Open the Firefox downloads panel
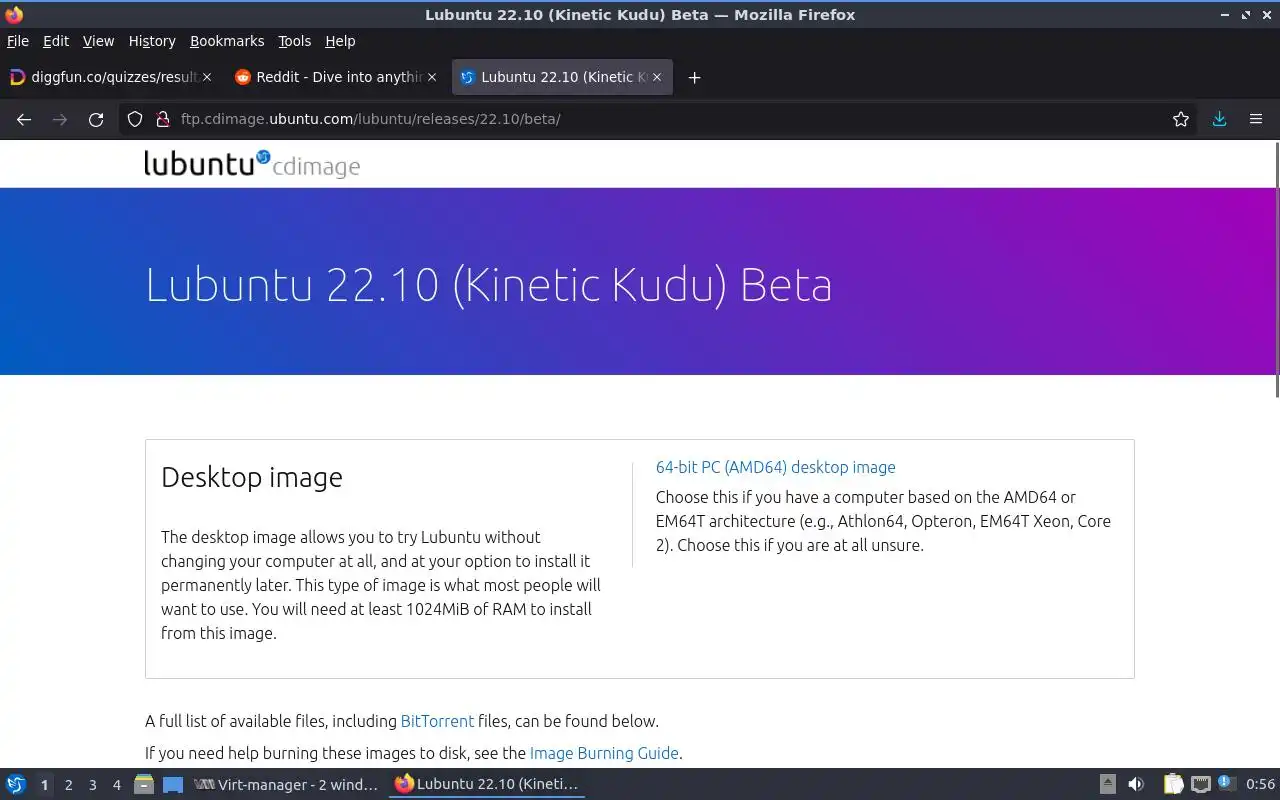 1219,119
